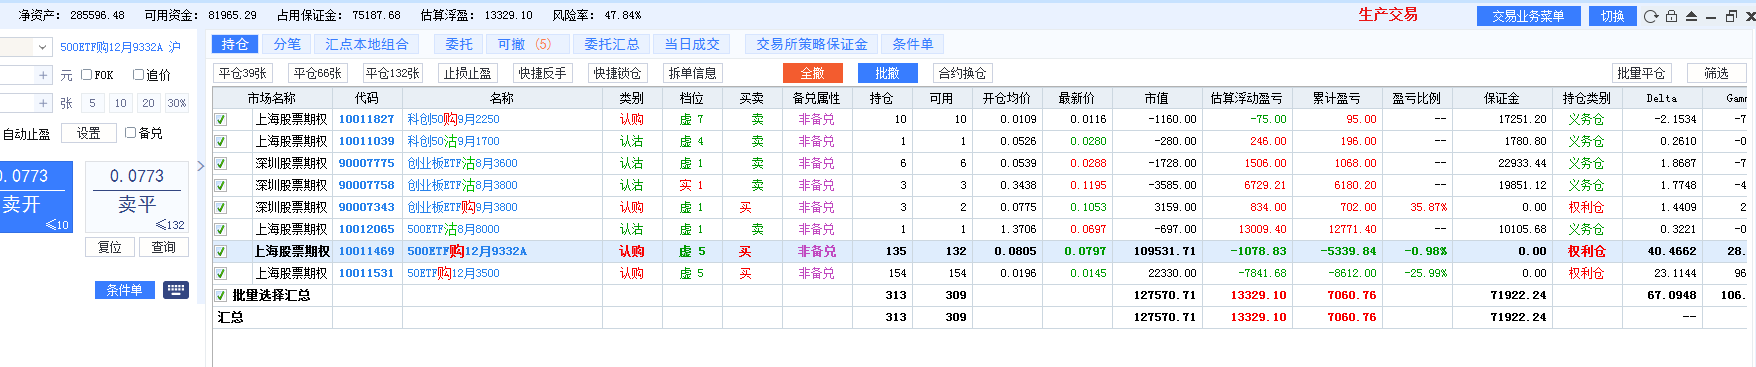Image resolution: width=1756 pixels, height=367 pixels.
Task: Sort by 累计盈亏 column header
Action: pos(1336,98)
